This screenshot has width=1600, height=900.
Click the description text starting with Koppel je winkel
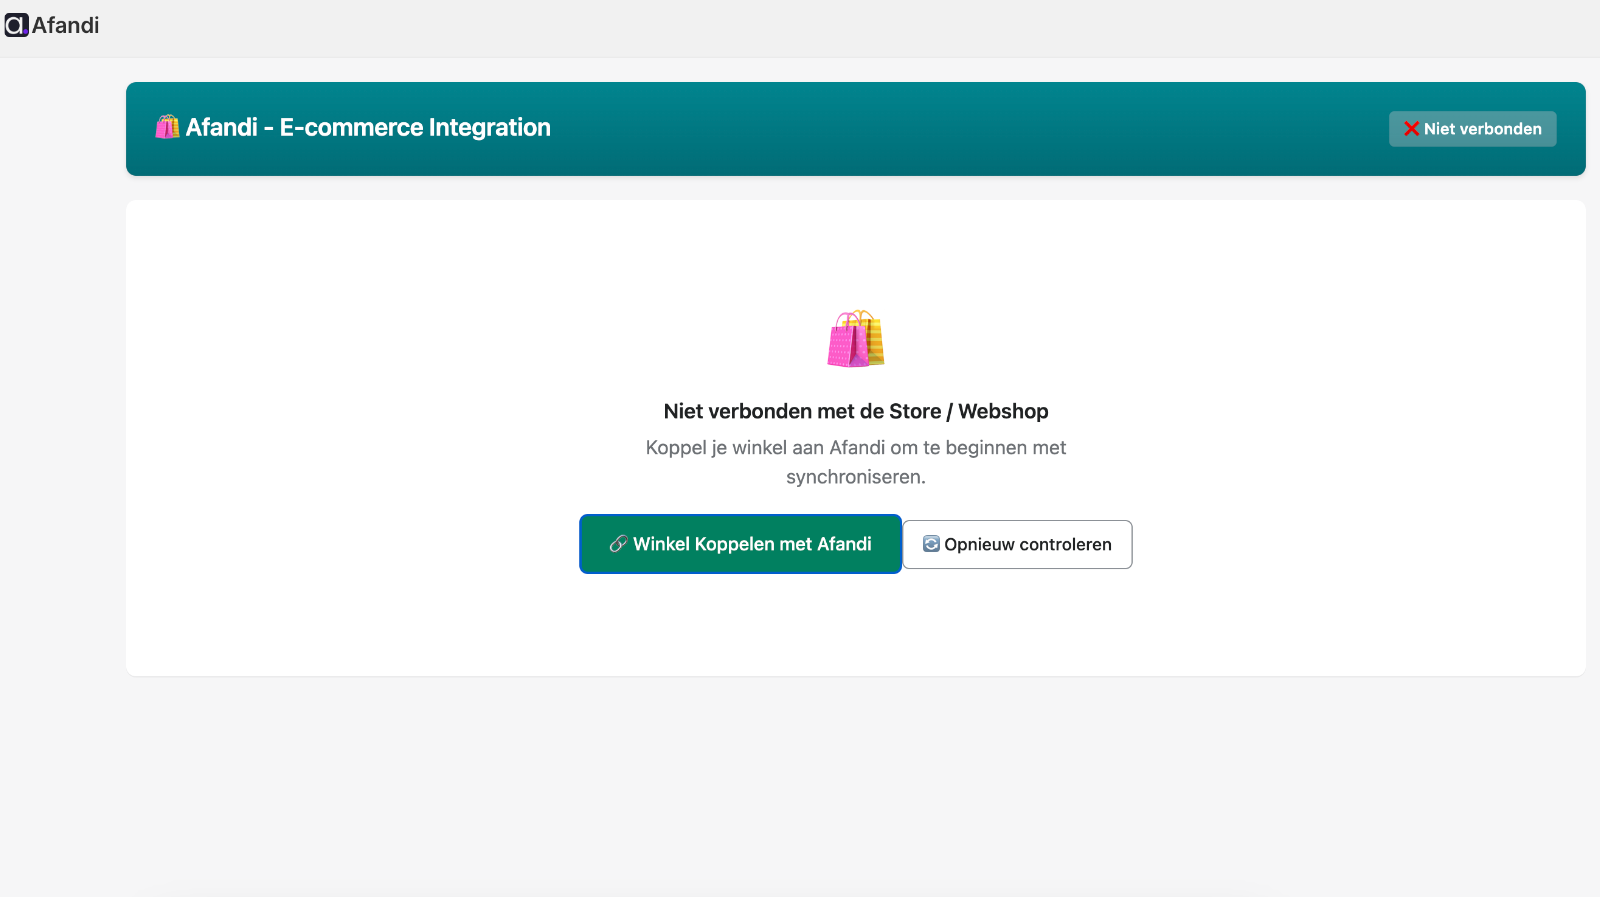tap(856, 462)
